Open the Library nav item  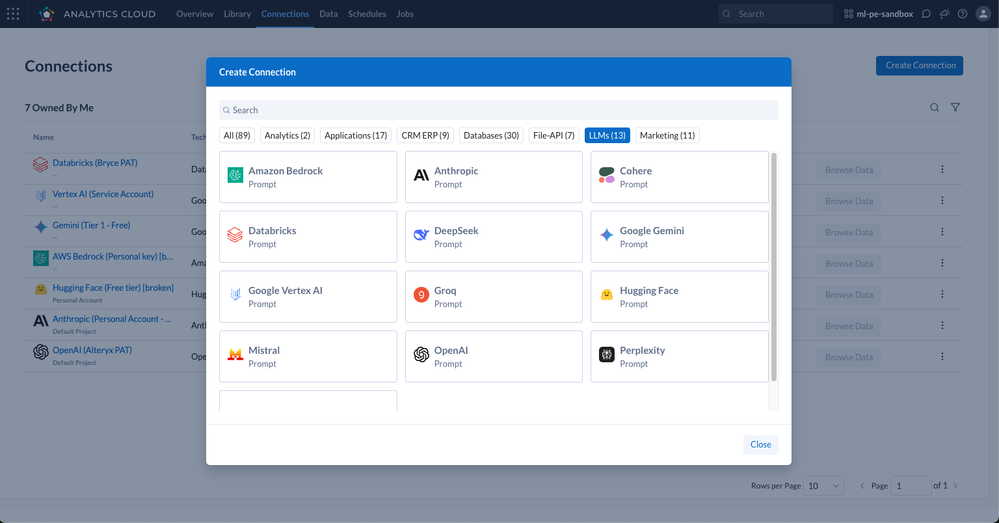[237, 13]
